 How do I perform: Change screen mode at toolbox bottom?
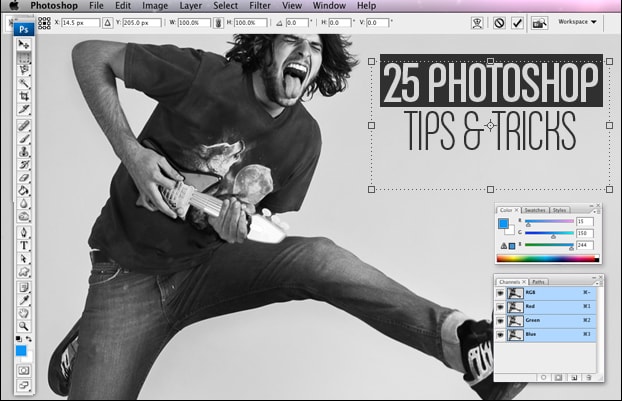pyautogui.click(x=24, y=385)
